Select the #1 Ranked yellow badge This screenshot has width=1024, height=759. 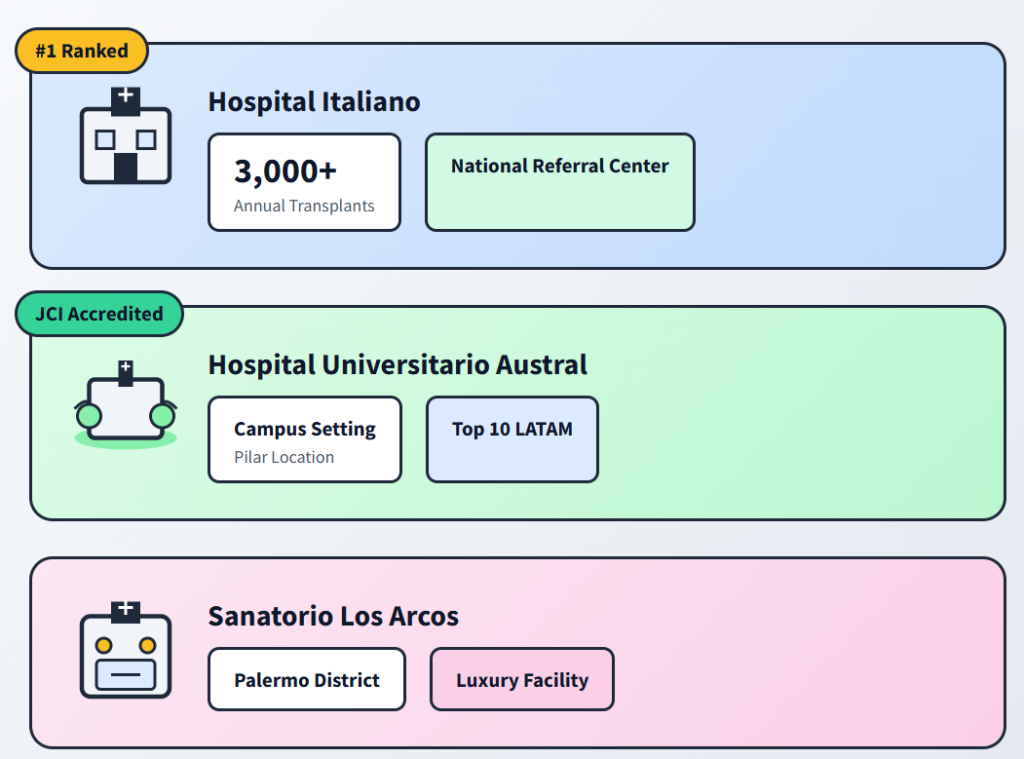pos(82,51)
